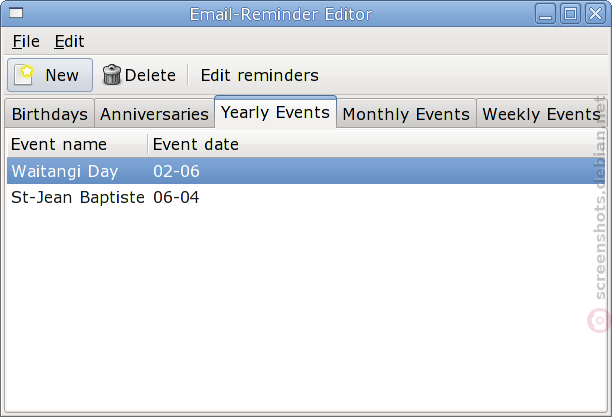This screenshot has width=612, height=417.
Task: Switch to the Anniversaries tab
Action: (154, 114)
